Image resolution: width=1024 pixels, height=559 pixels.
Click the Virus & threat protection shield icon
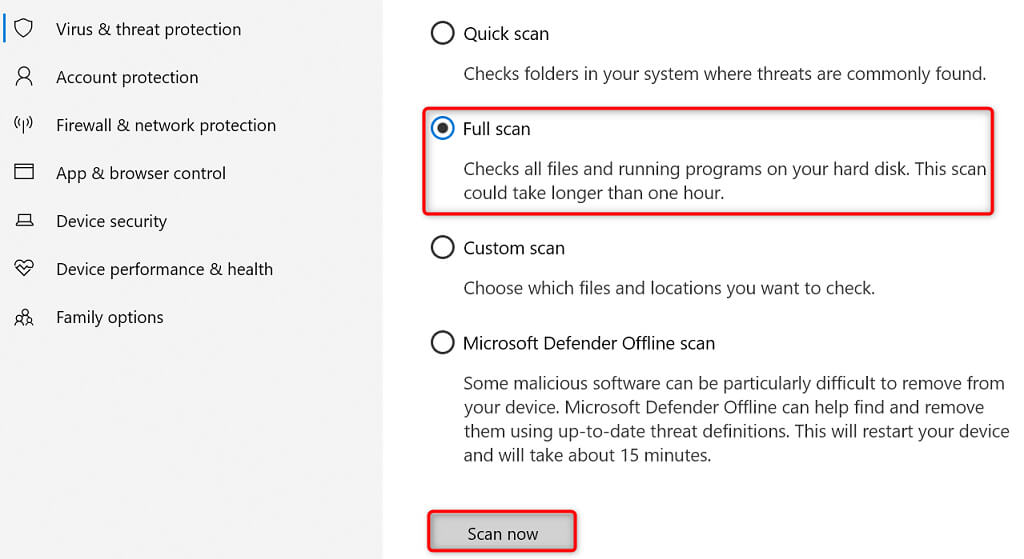click(x=24, y=29)
